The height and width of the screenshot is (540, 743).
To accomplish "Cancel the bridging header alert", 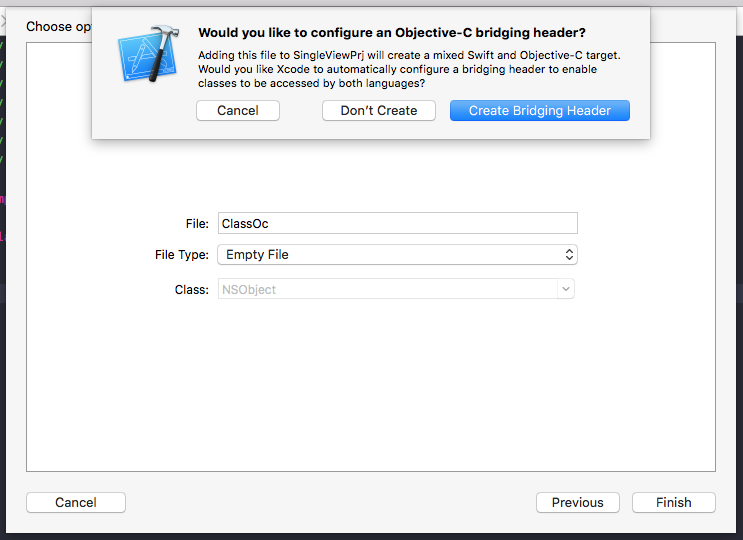I will click(x=238, y=110).
